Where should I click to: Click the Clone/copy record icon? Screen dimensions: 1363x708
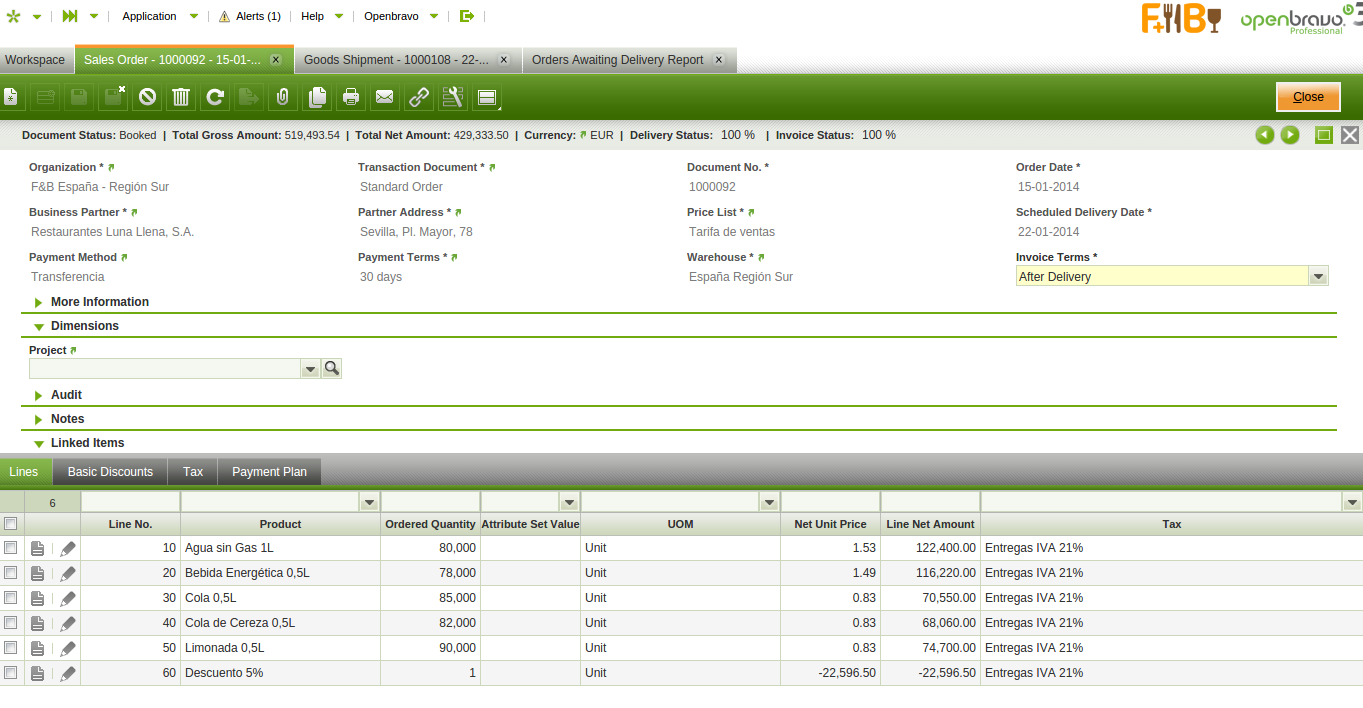tap(317, 97)
